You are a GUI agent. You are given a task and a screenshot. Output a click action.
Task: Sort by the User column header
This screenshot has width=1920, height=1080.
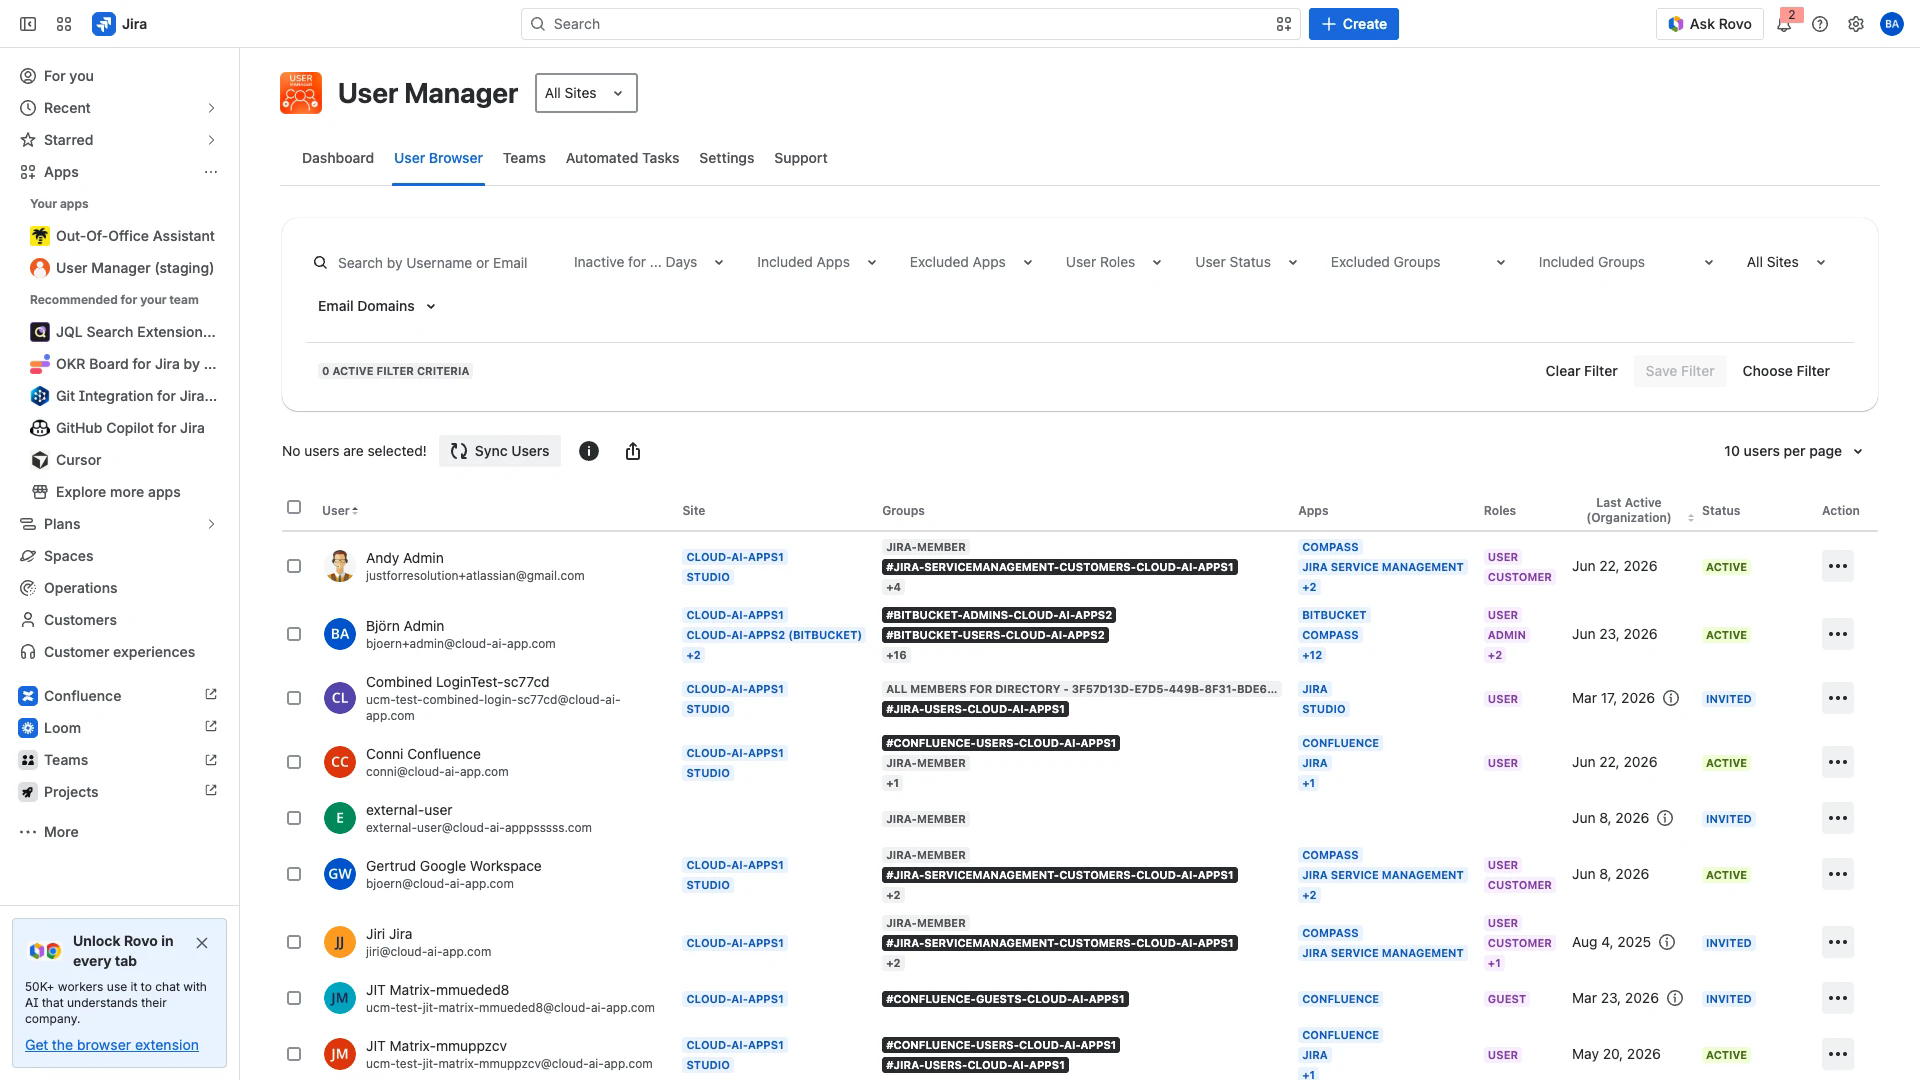click(x=340, y=511)
